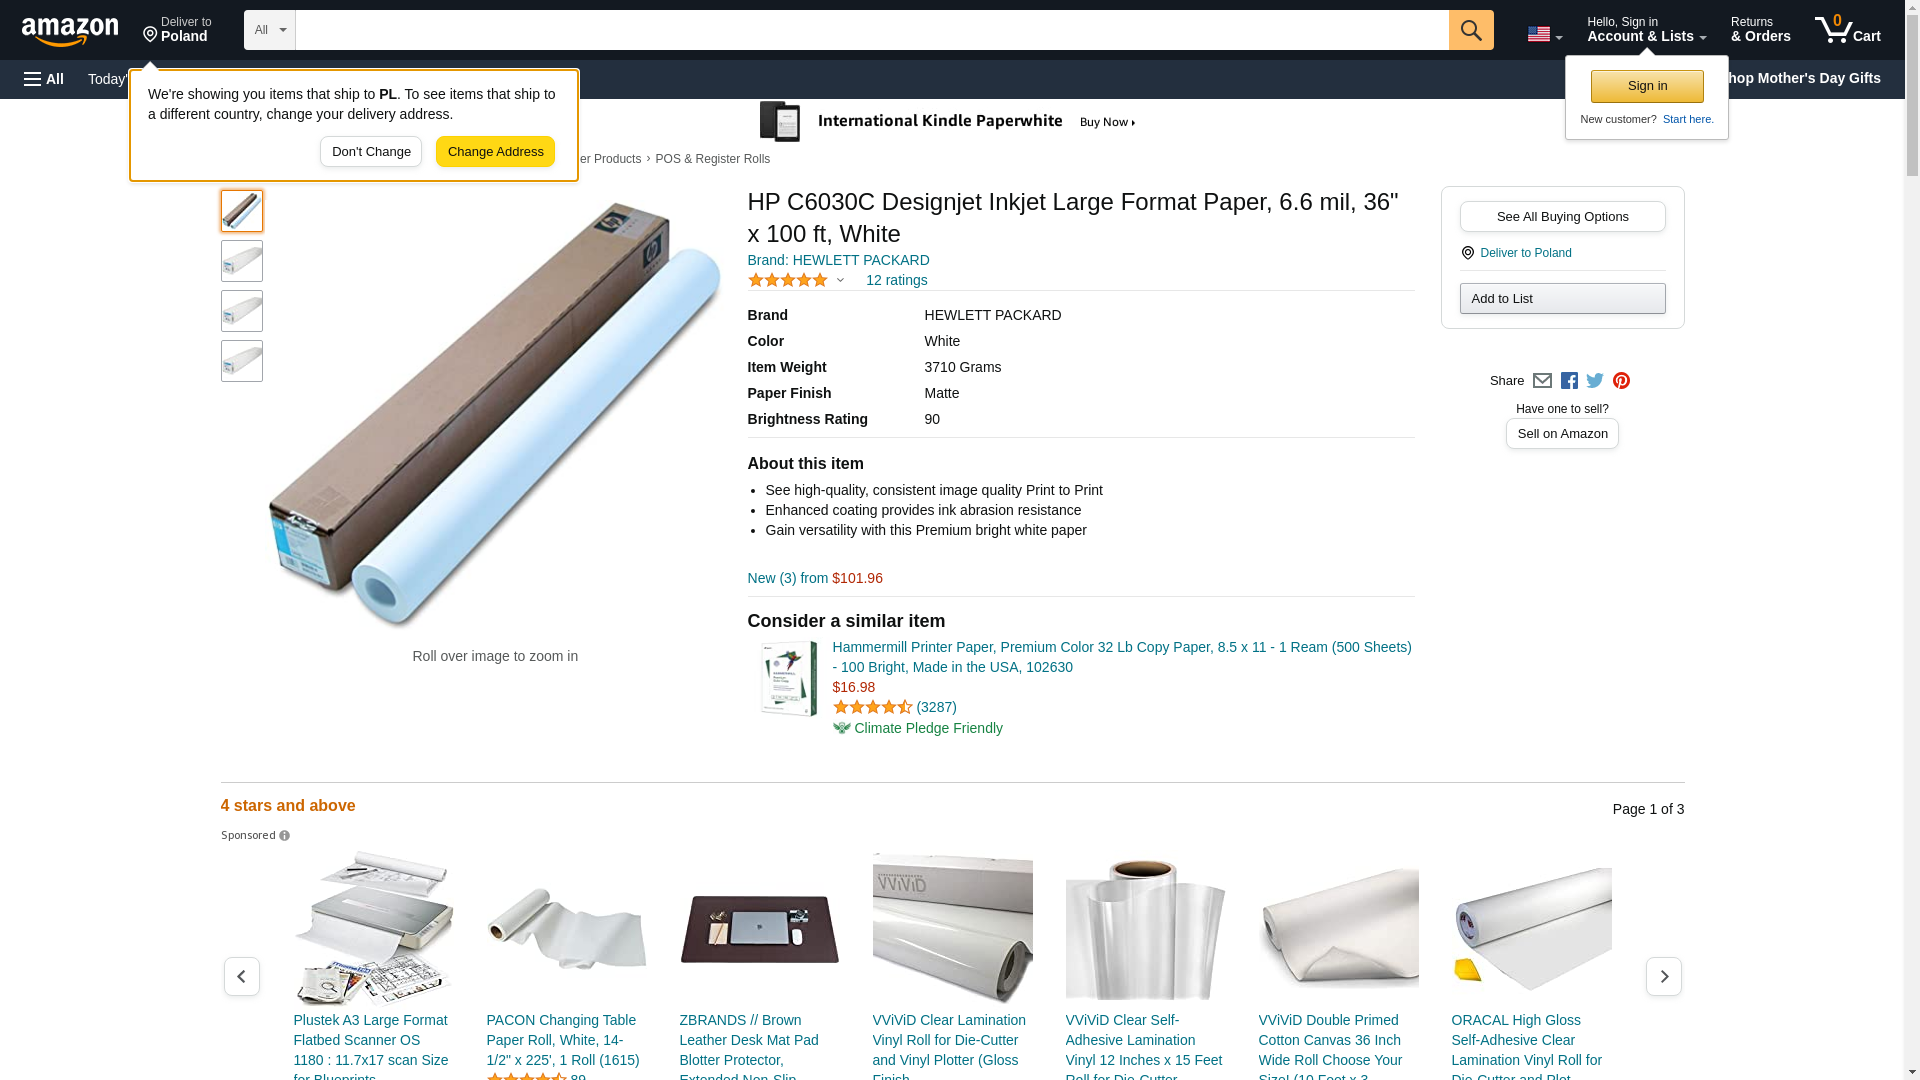This screenshot has width=1920, height=1080.
Task: Click Change Address button
Action: click(x=495, y=152)
